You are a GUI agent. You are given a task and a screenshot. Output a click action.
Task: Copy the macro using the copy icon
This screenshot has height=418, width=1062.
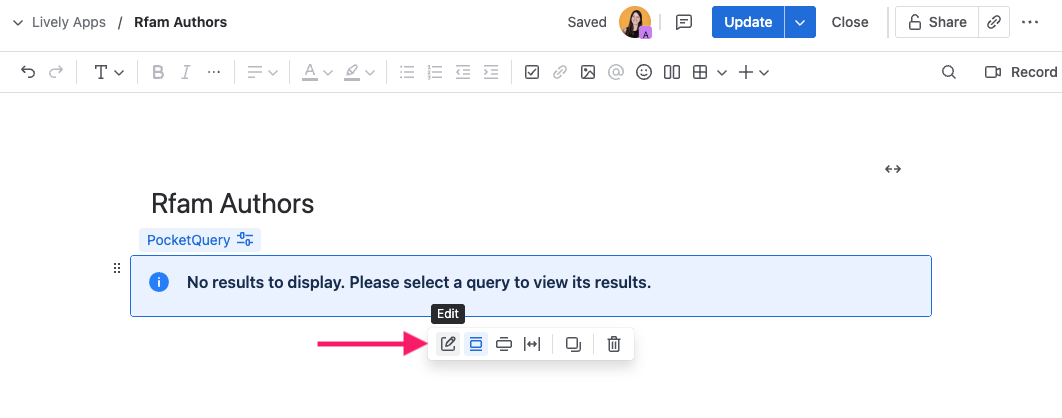click(574, 345)
